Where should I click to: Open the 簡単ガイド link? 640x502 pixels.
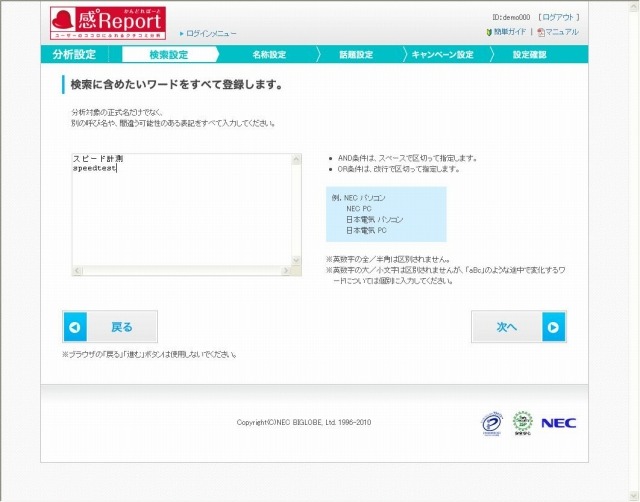tap(510, 31)
